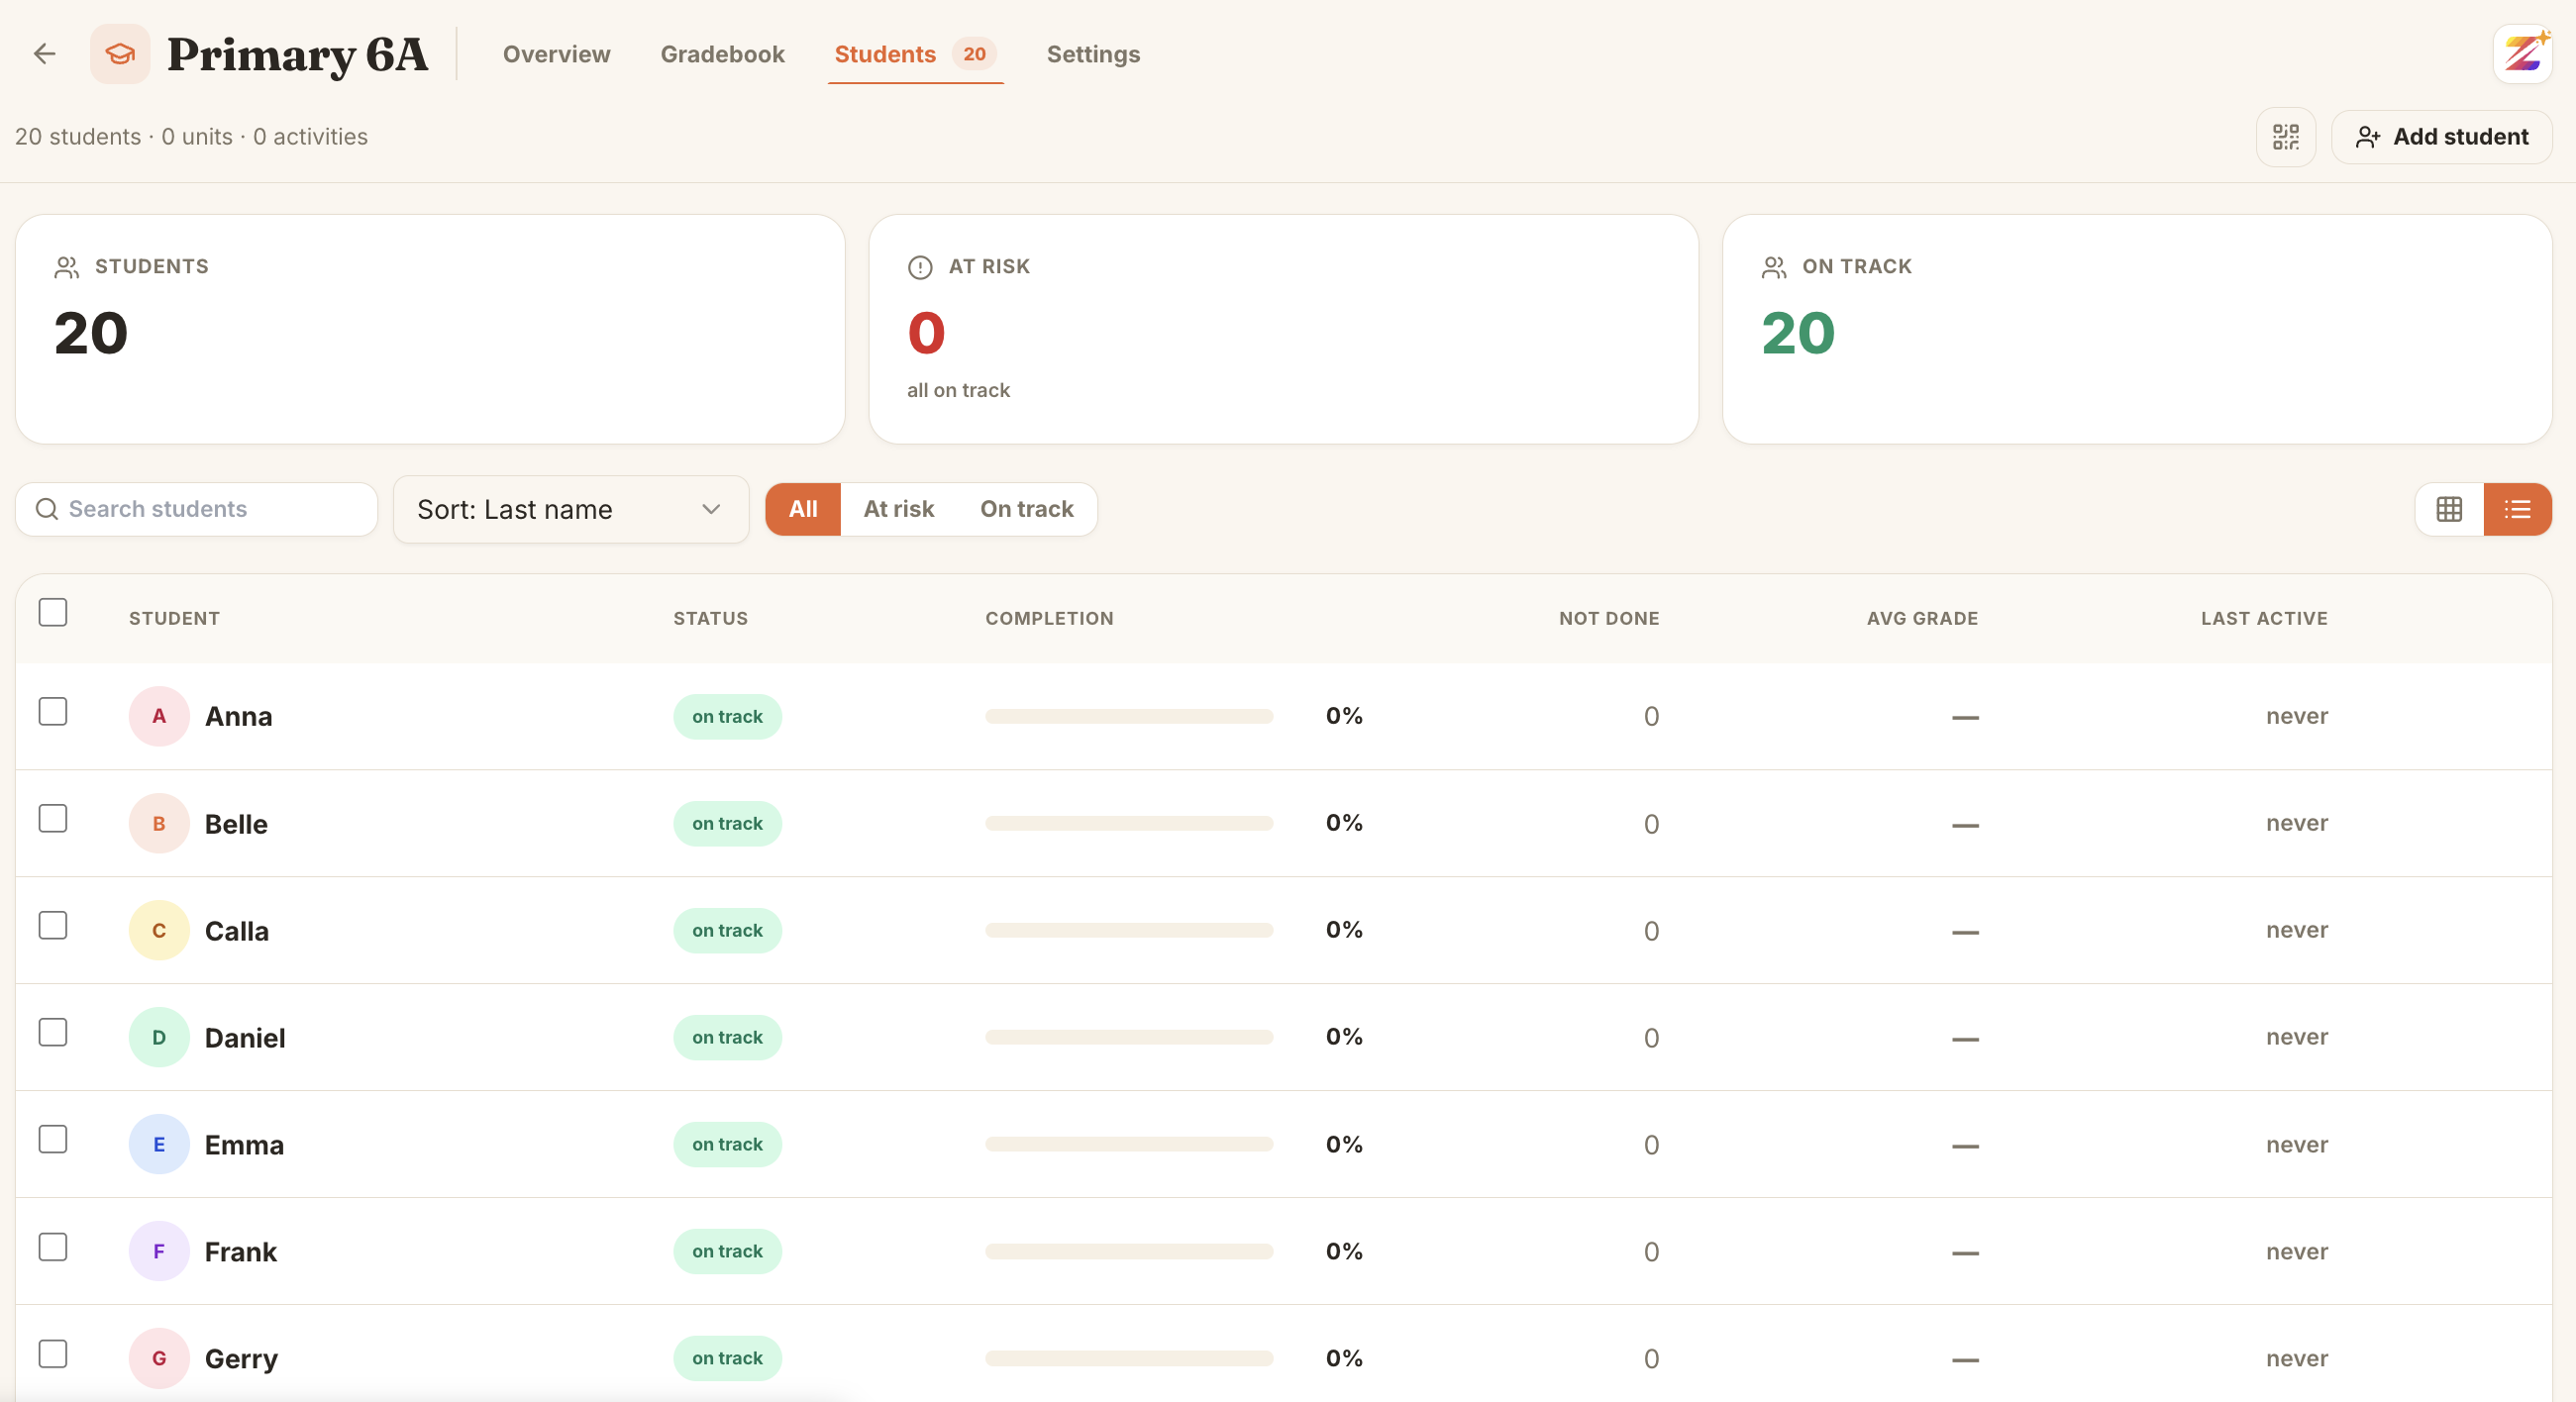Open Daniel's student name link
This screenshot has height=1402, width=2576.
245,1038
